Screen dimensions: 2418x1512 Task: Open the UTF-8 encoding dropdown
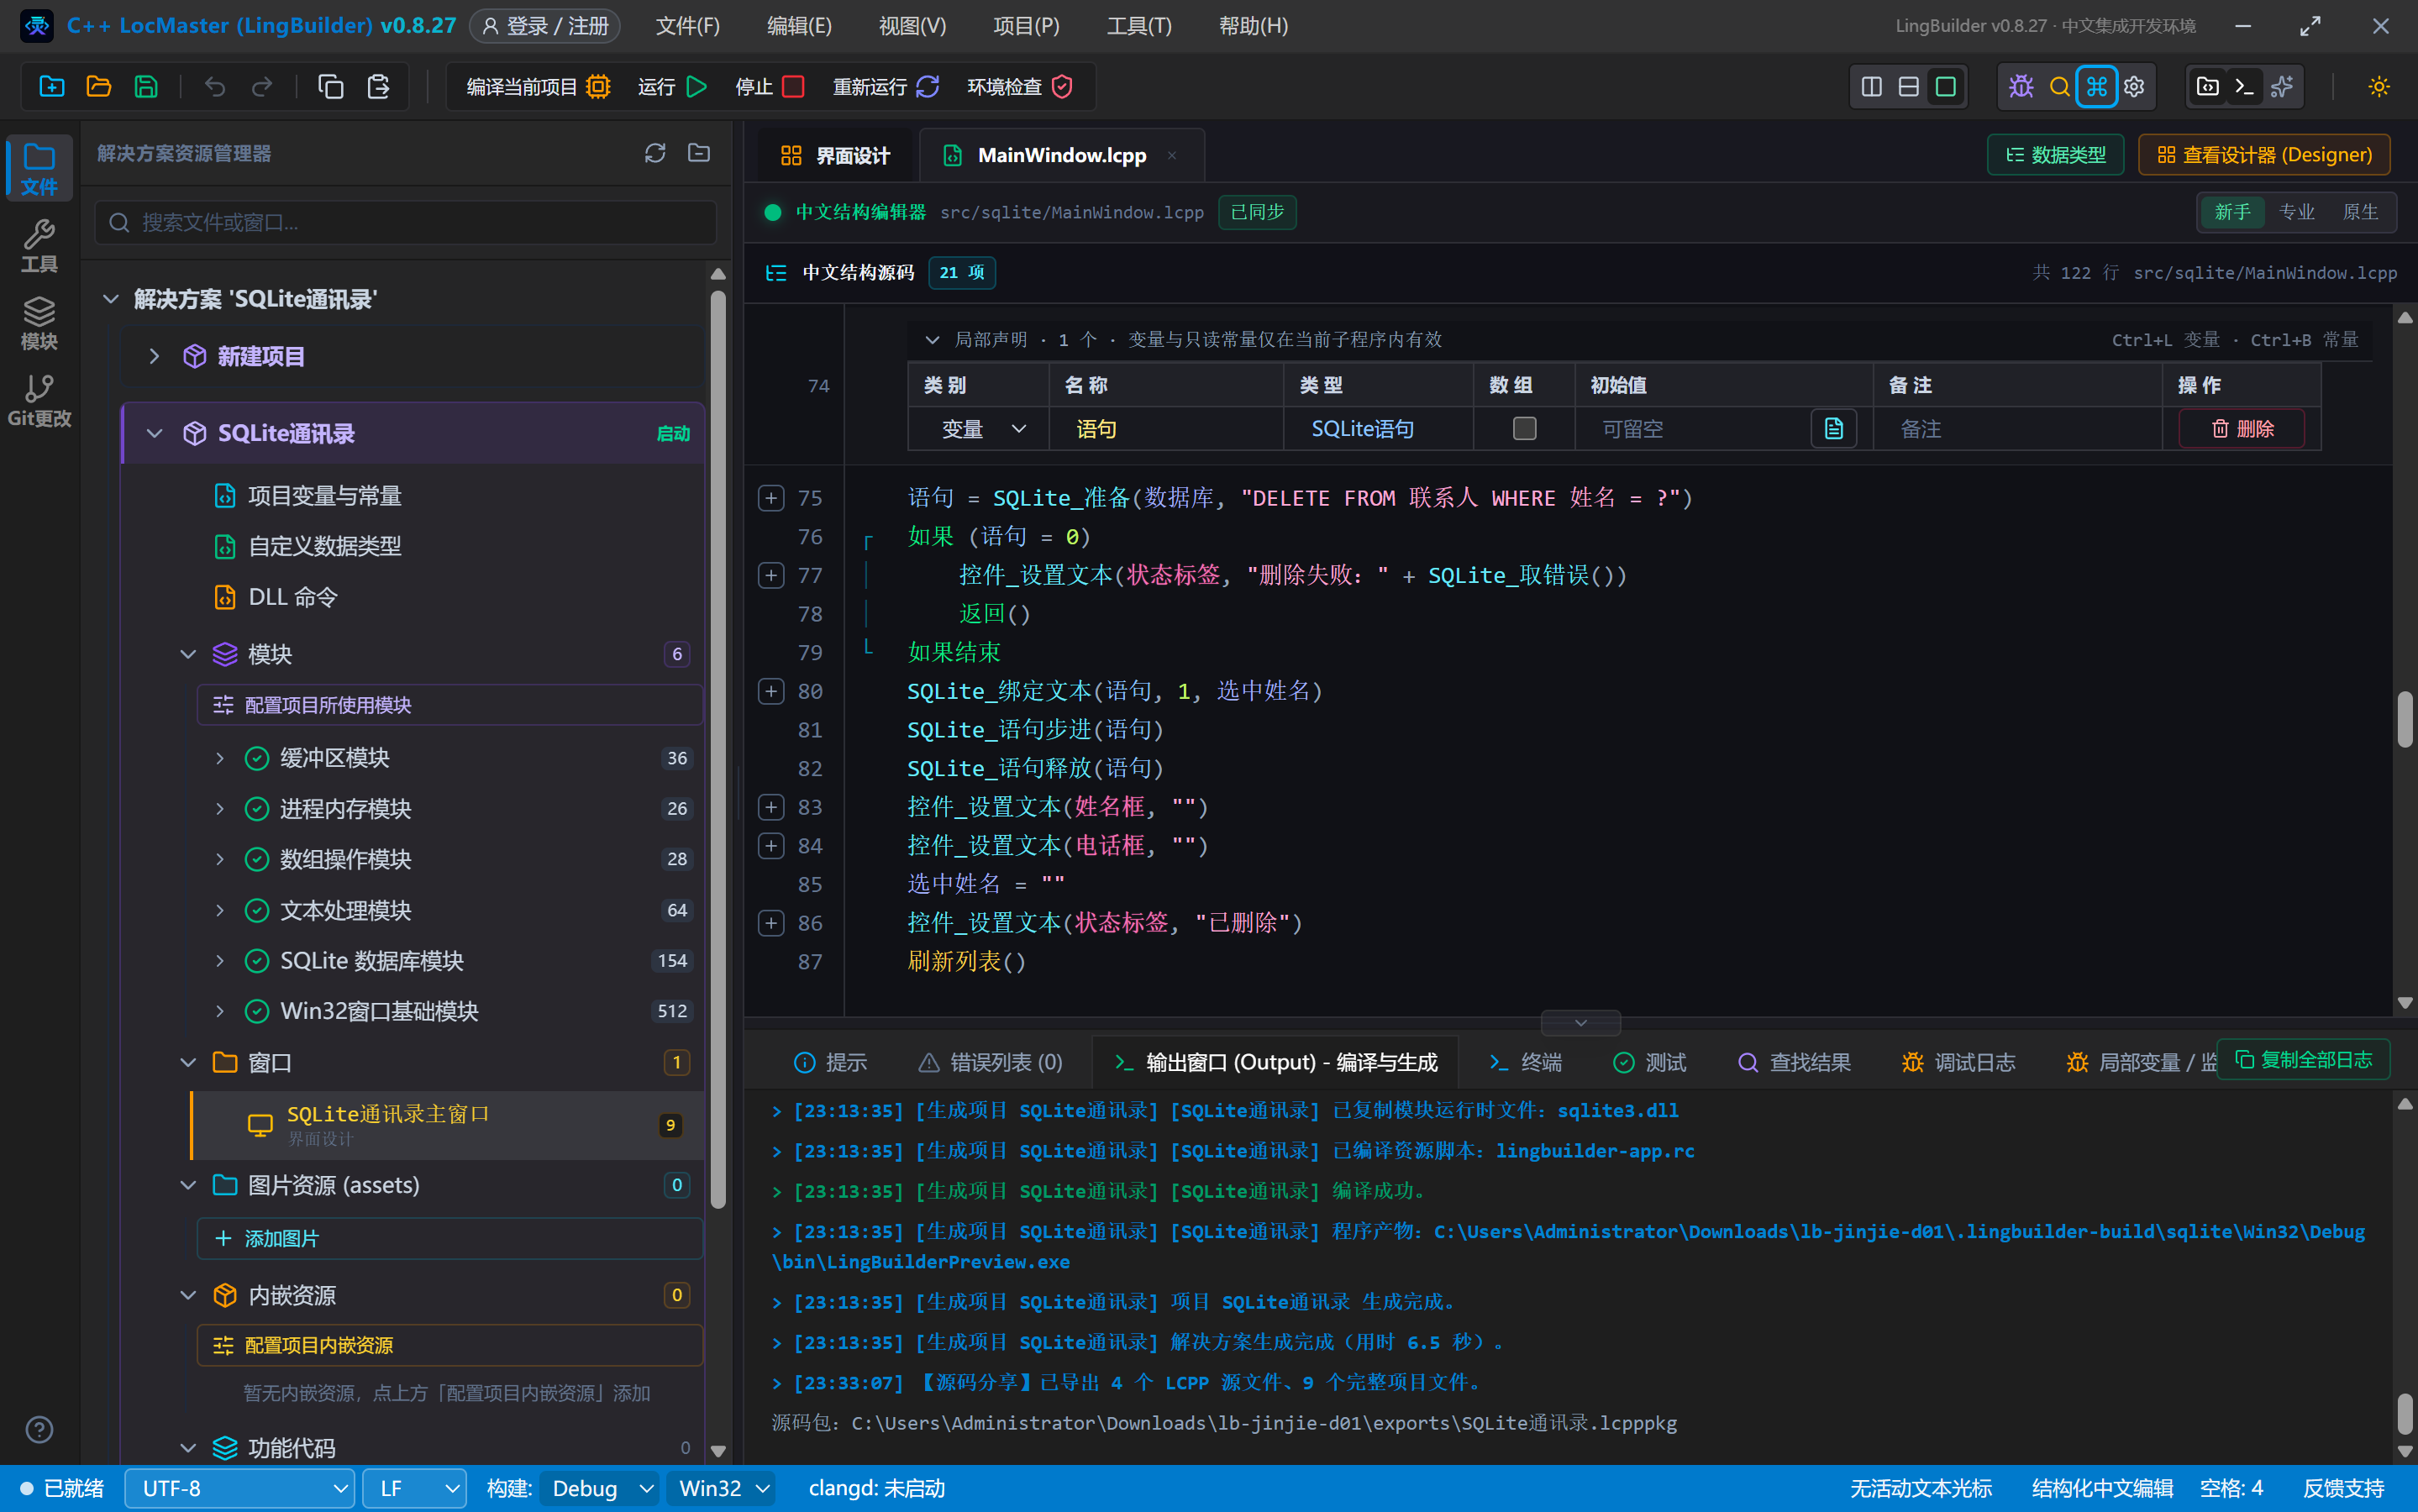click(240, 1488)
